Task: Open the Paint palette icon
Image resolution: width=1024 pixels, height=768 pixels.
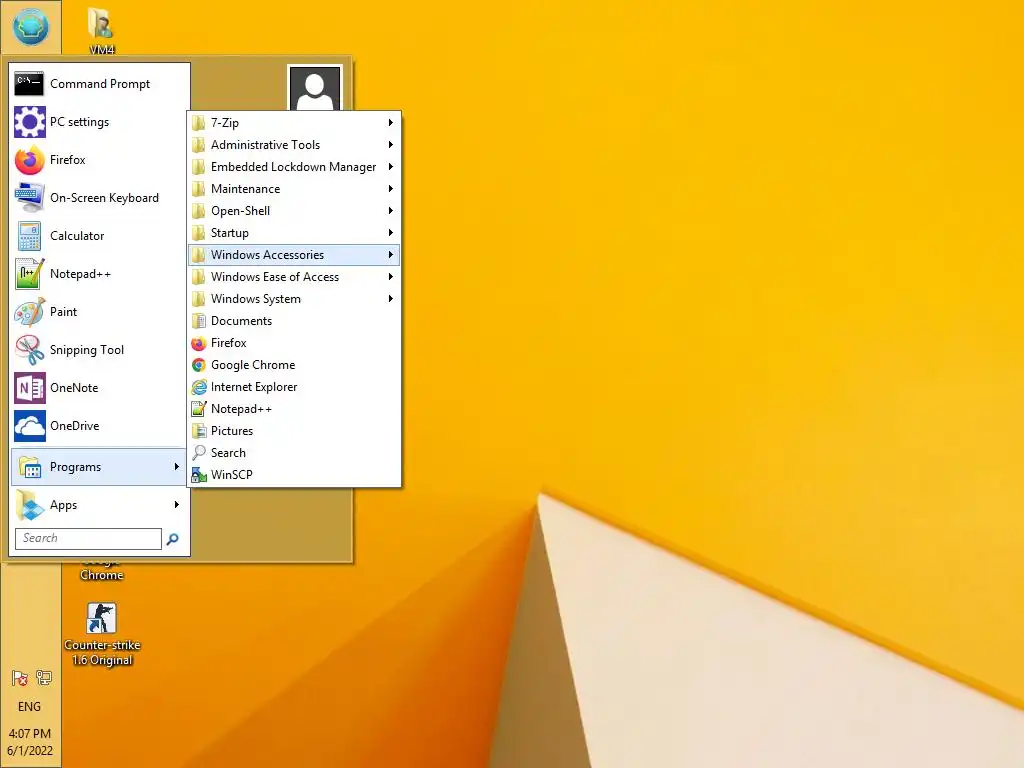Action: tap(29, 312)
